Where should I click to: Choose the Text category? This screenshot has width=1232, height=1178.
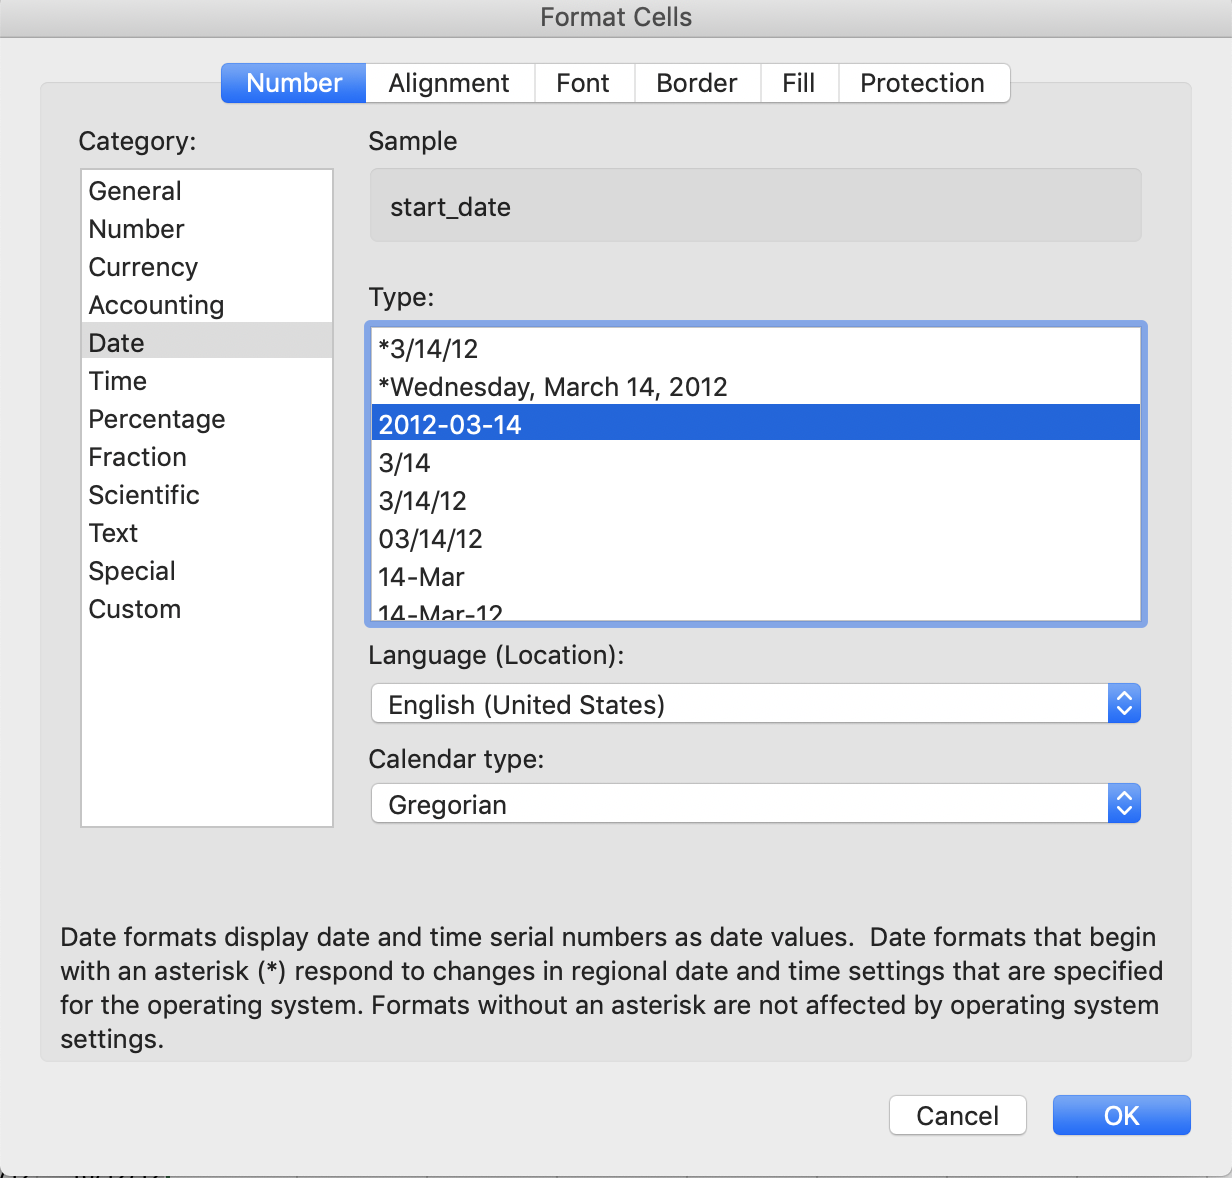click(207, 533)
